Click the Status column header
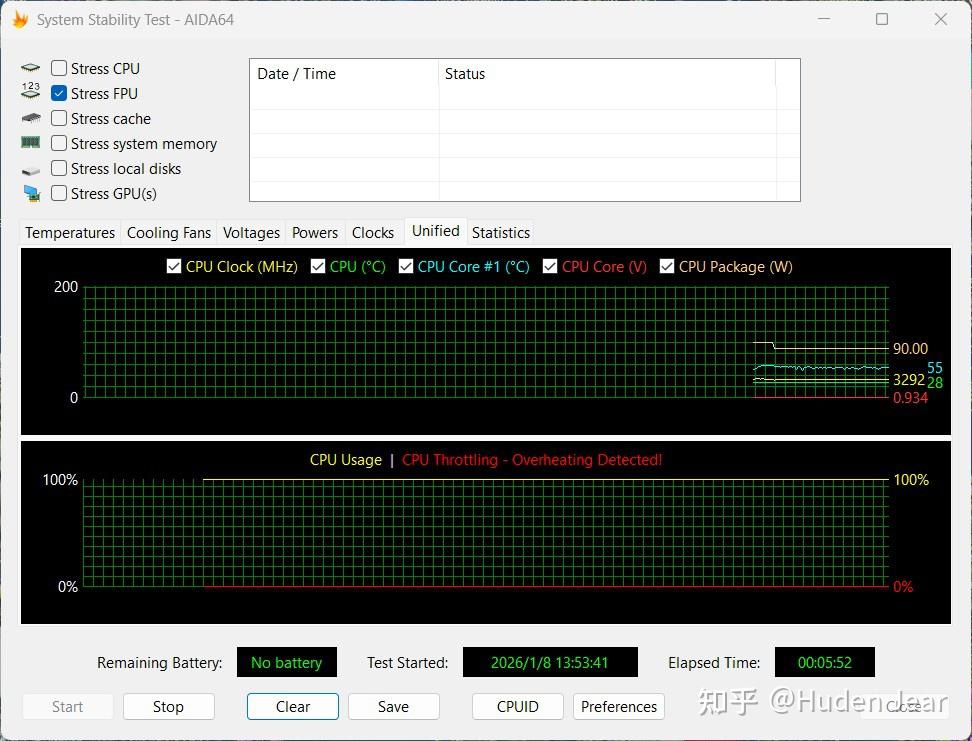 tap(607, 74)
